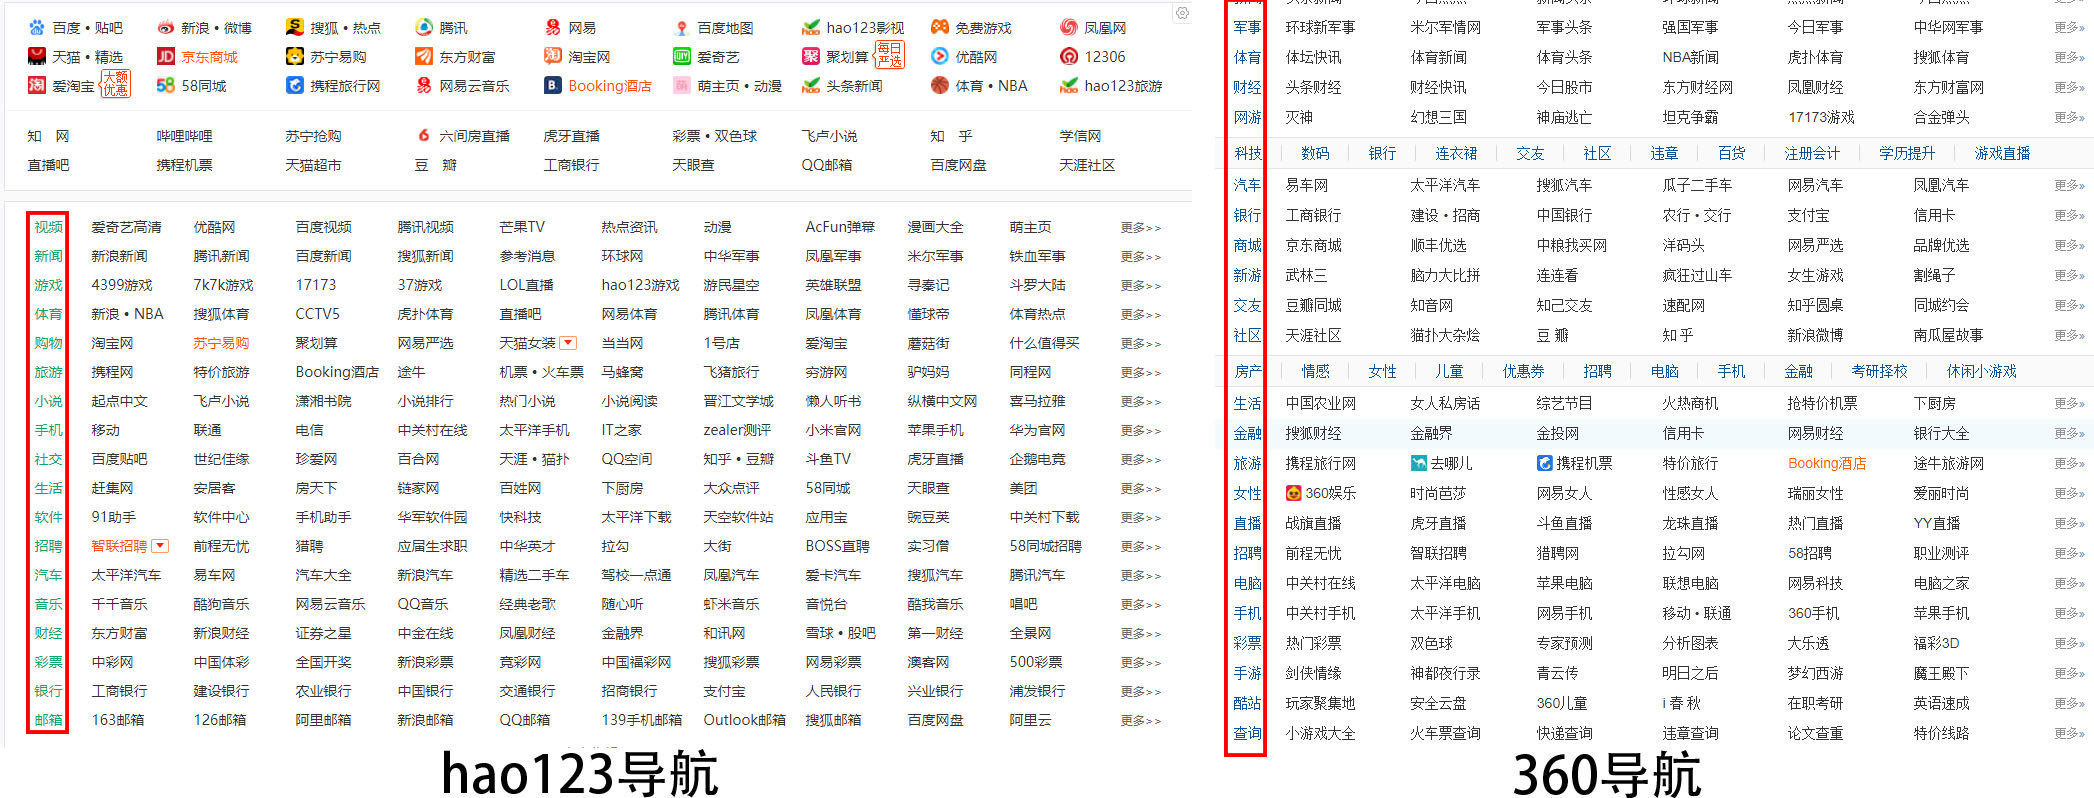Open the dropdown arrow next to 智联招聘

(x=160, y=546)
